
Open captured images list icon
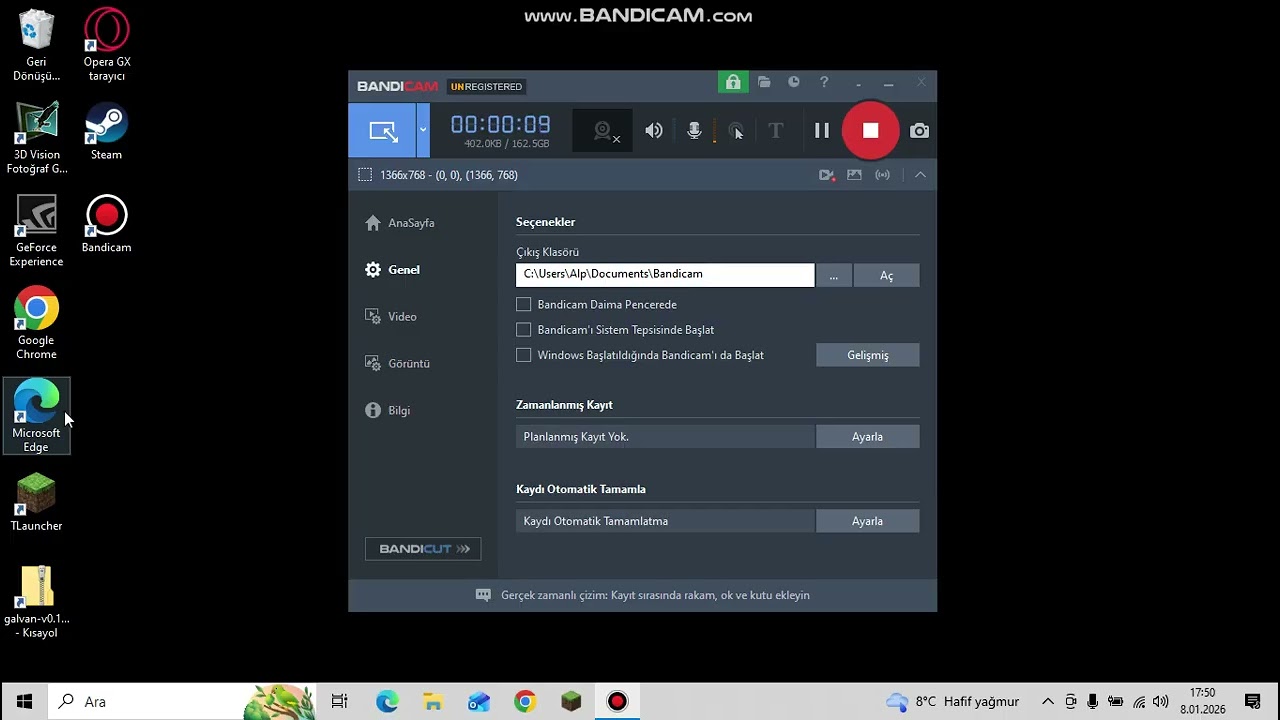point(854,175)
